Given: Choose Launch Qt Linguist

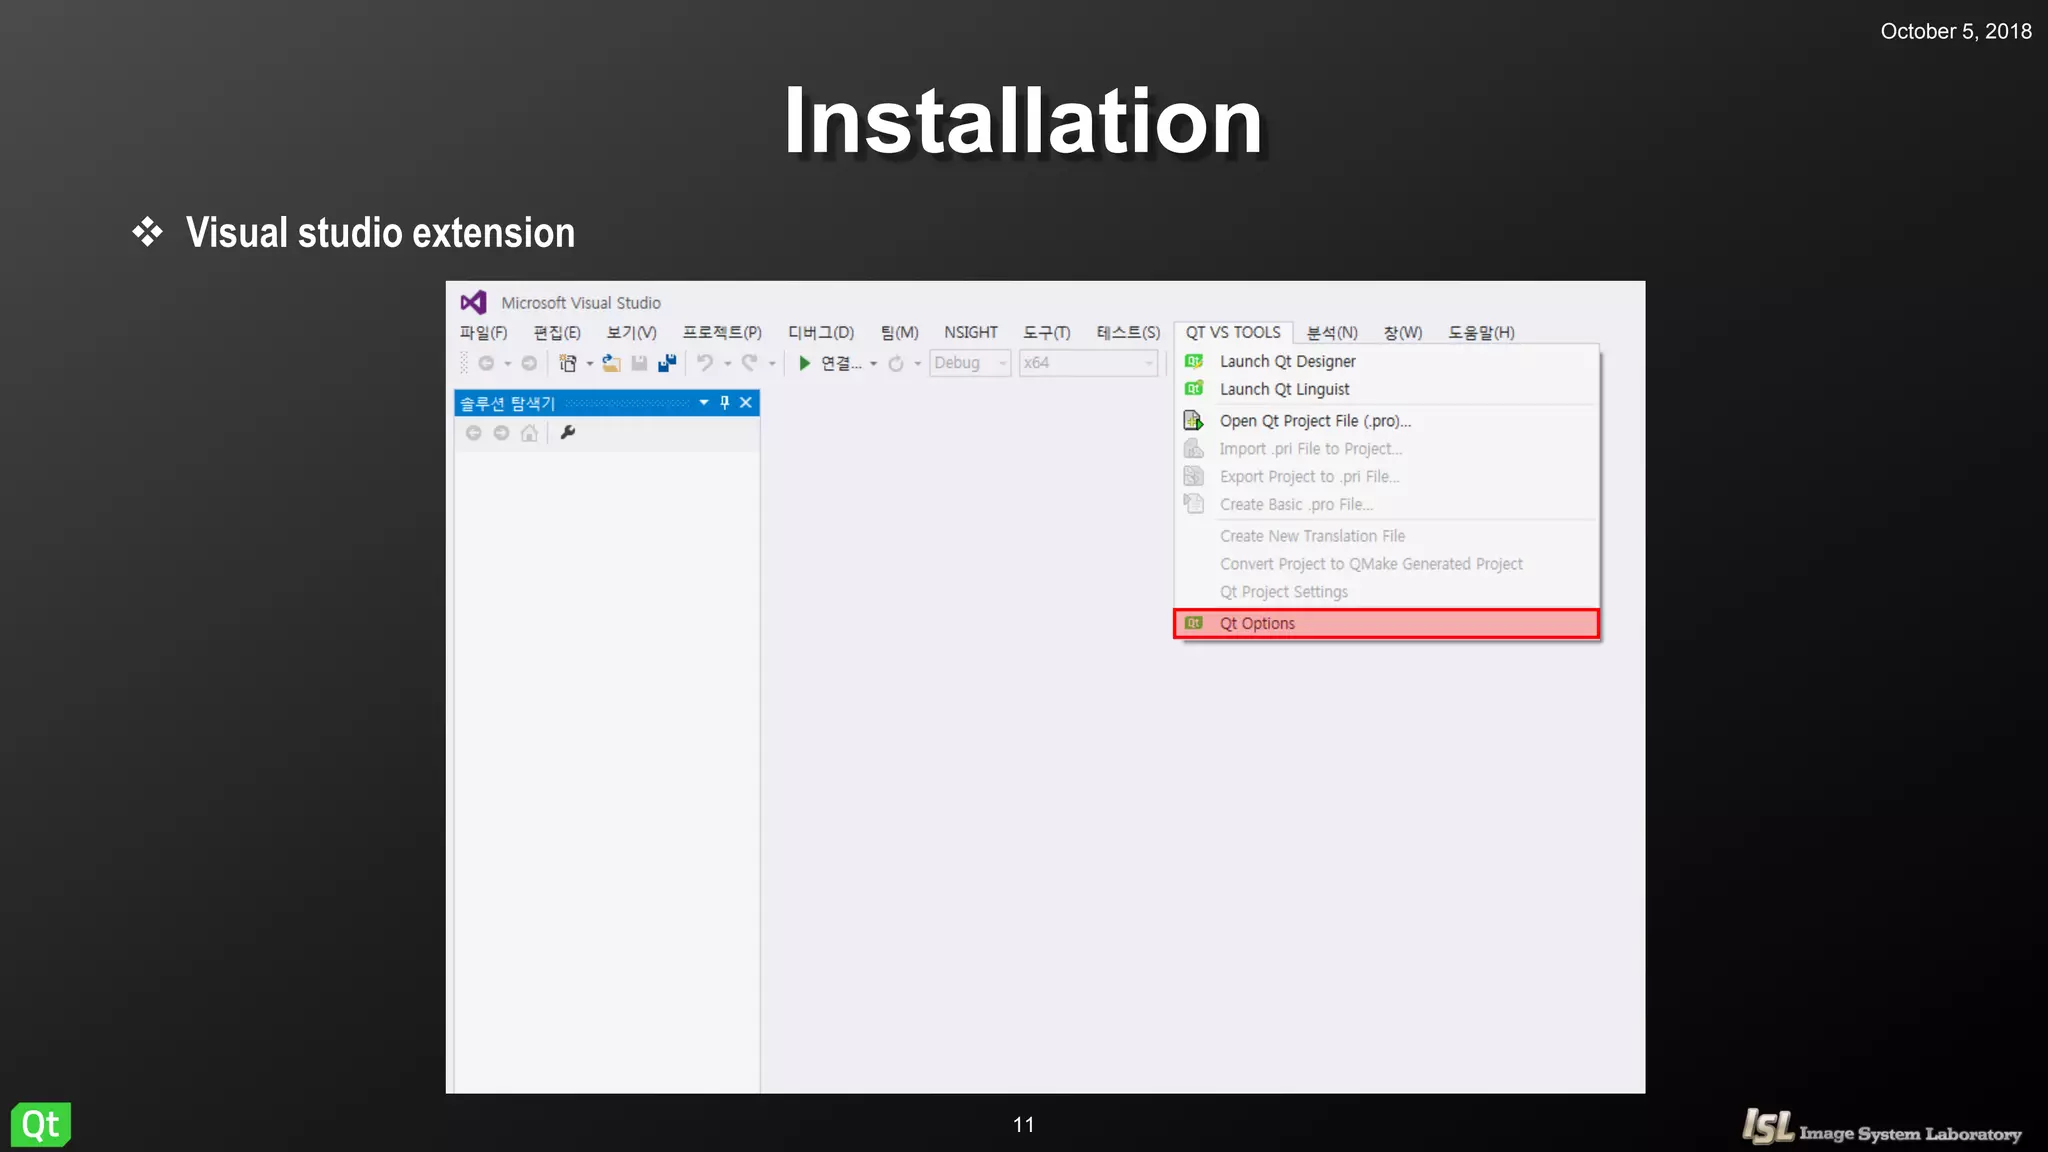Looking at the screenshot, I should 1284,389.
